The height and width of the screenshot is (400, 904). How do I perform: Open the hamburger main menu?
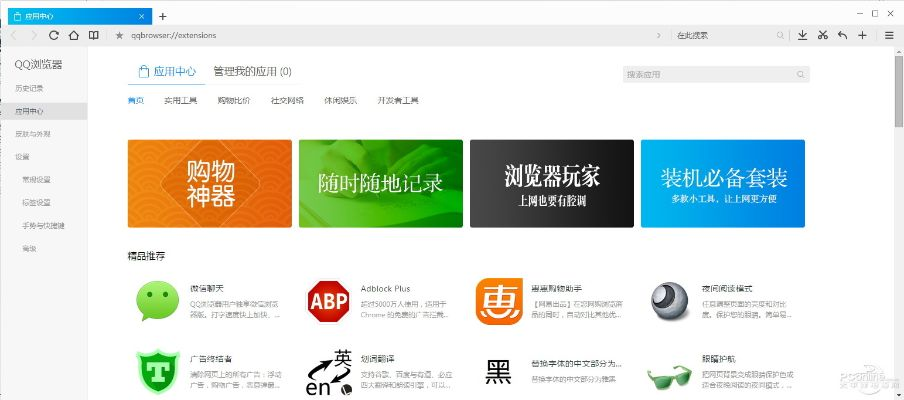889,35
